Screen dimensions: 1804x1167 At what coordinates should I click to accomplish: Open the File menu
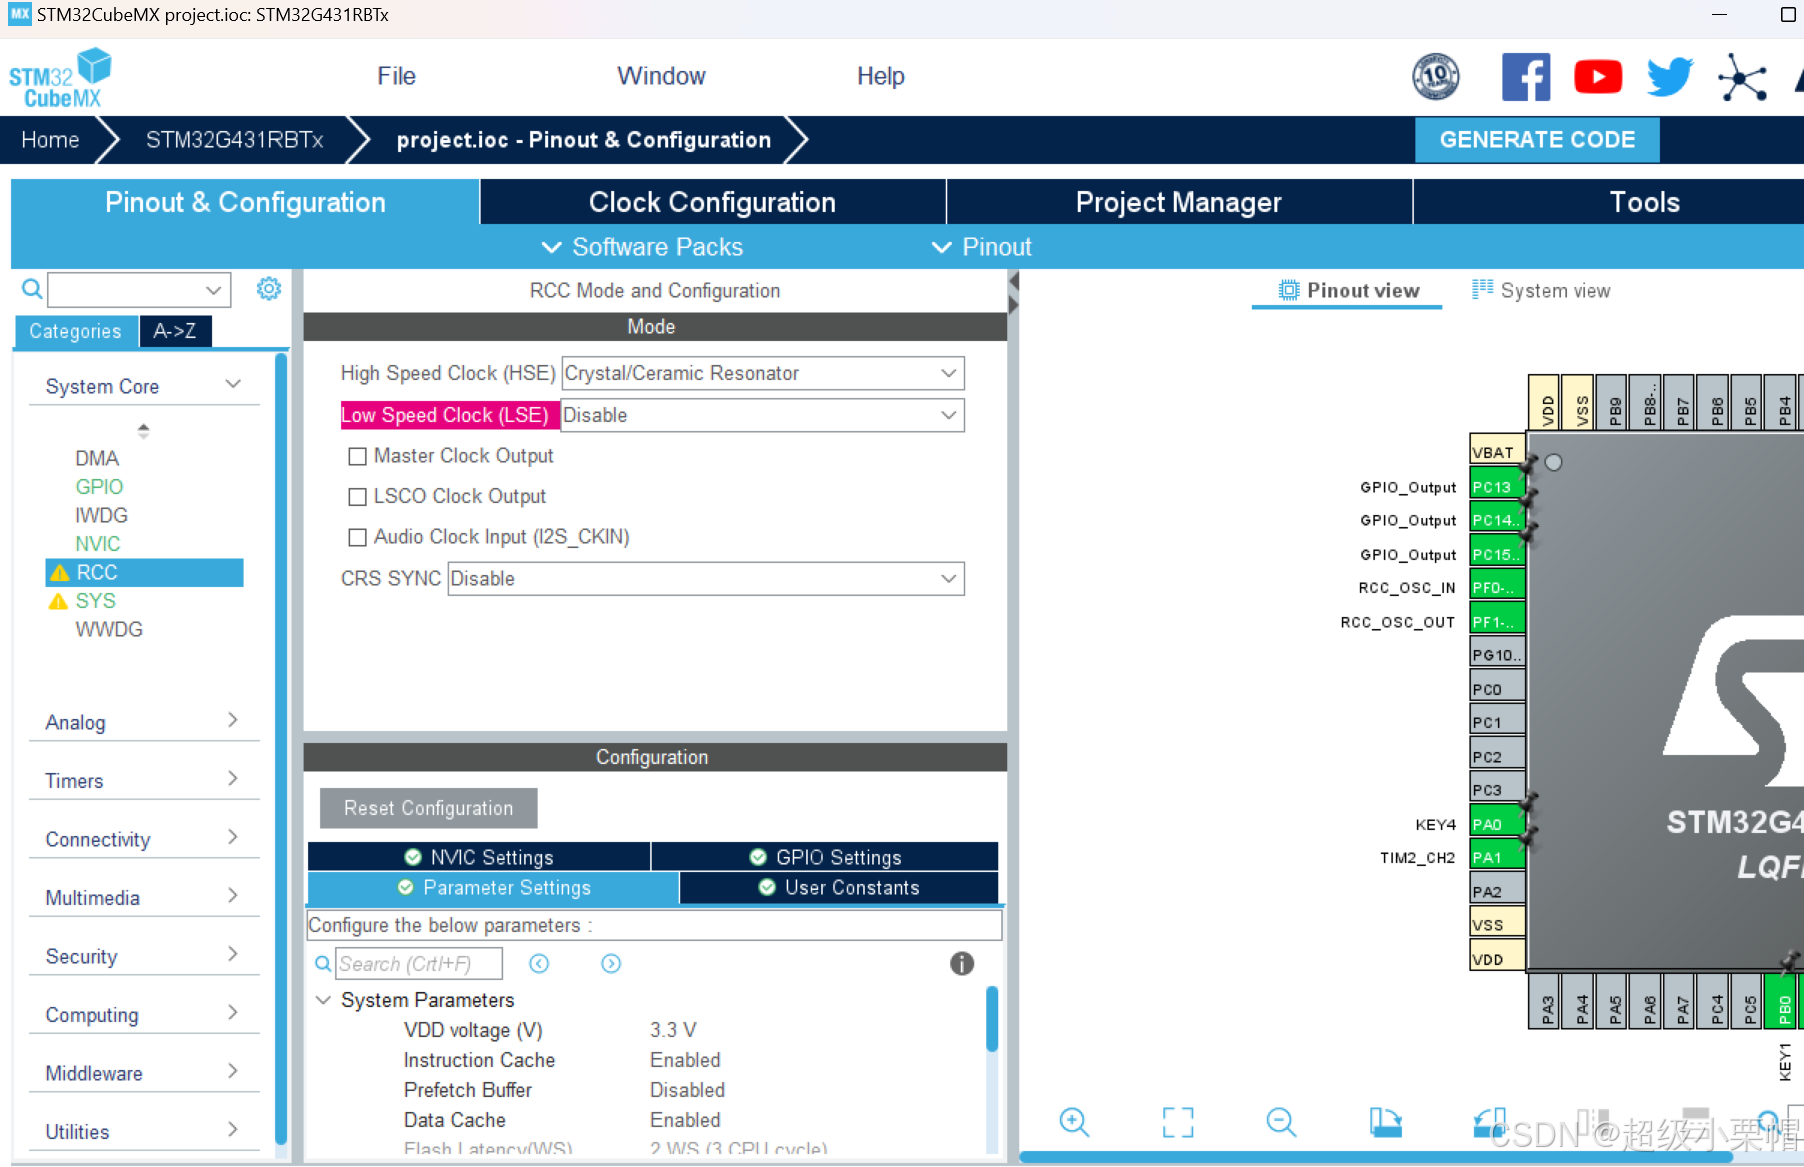pos(396,76)
